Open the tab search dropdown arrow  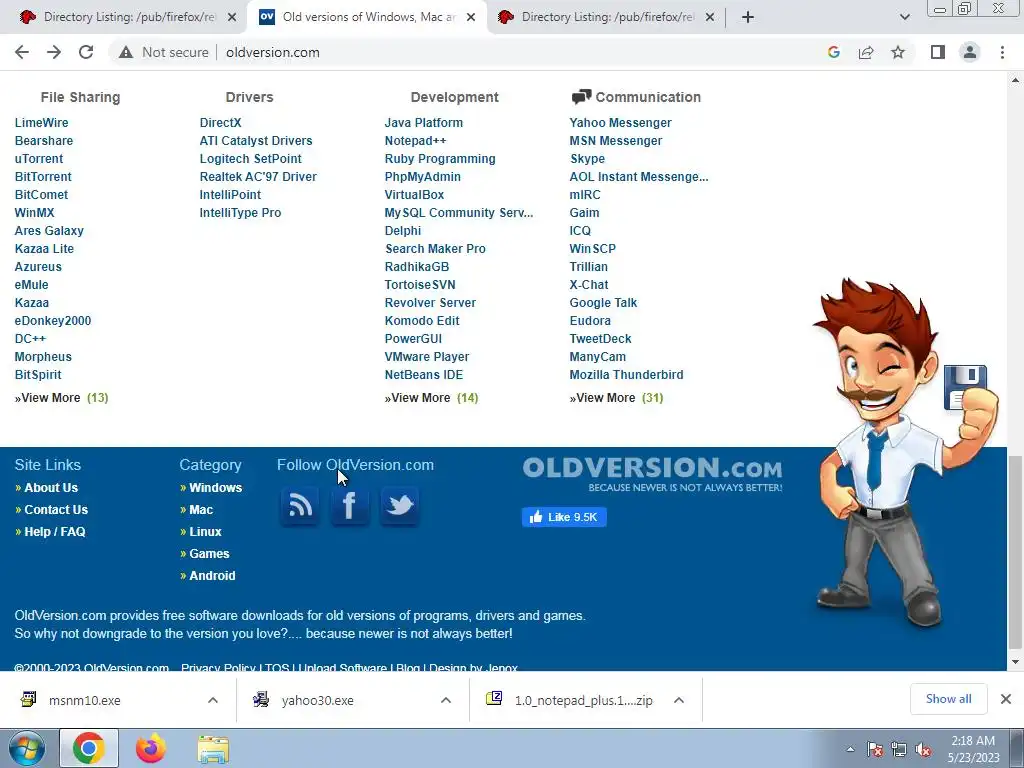pos(904,17)
